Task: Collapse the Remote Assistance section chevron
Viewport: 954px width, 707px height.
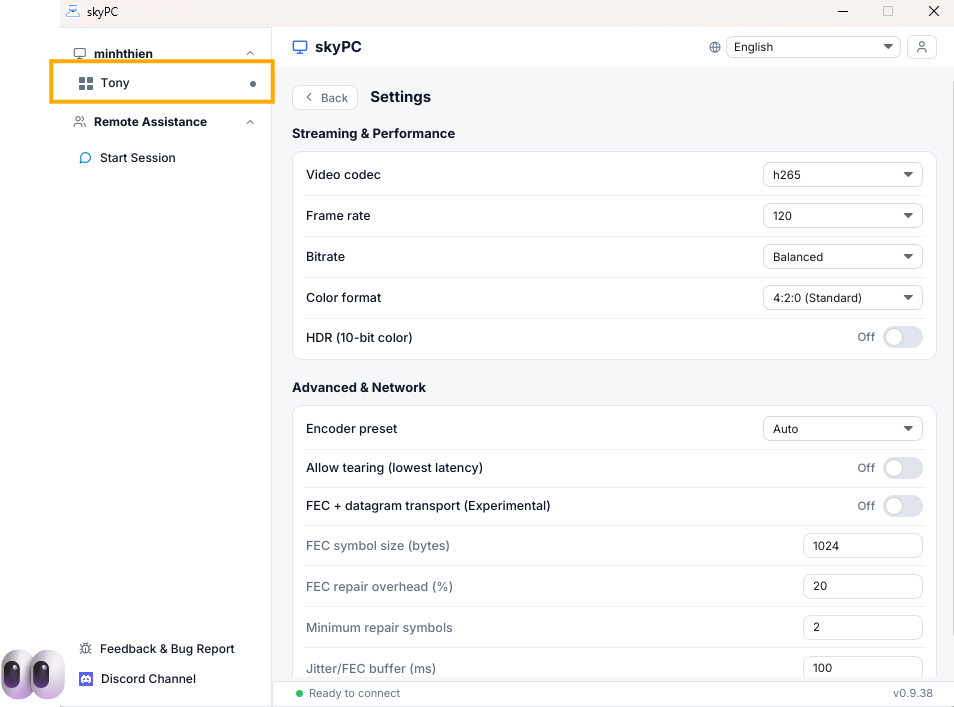Action: tap(250, 122)
